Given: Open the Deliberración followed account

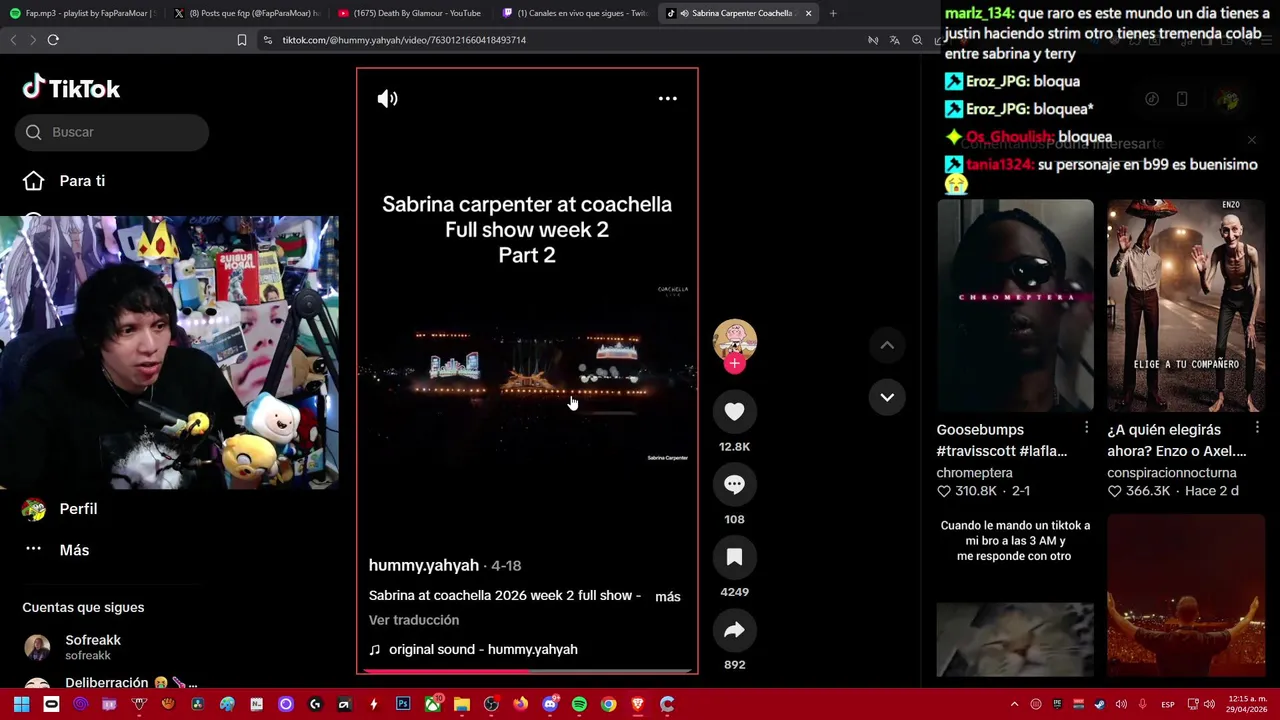Looking at the screenshot, I should (x=110, y=683).
